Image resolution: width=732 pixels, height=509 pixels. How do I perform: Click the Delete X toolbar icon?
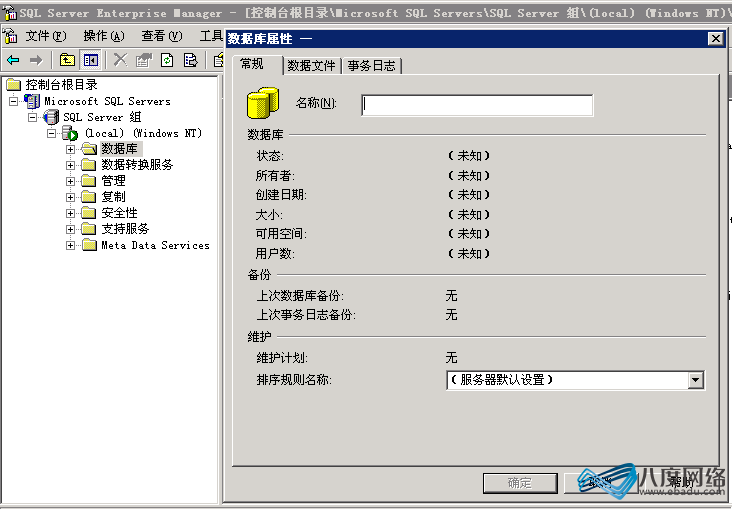coord(120,60)
